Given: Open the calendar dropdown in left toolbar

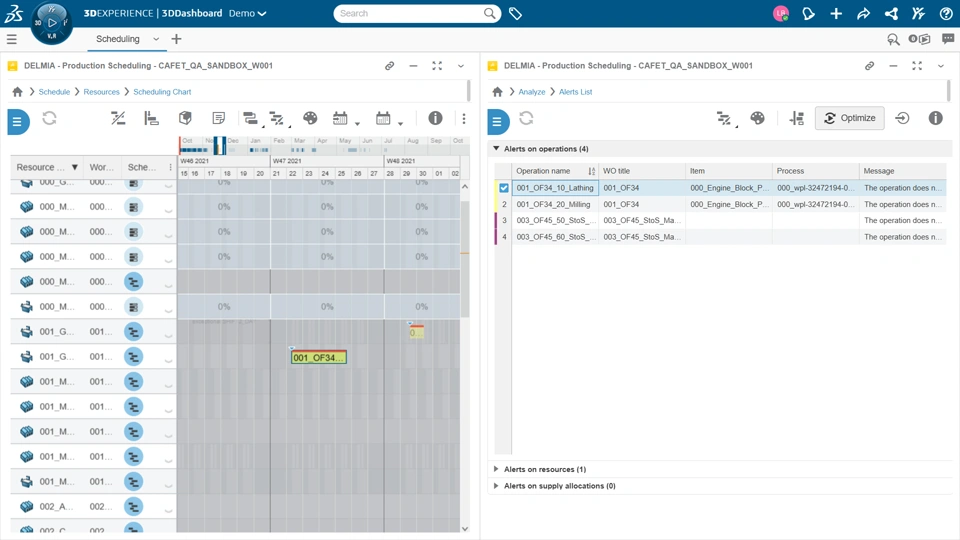Looking at the screenshot, I should [388, 119].
